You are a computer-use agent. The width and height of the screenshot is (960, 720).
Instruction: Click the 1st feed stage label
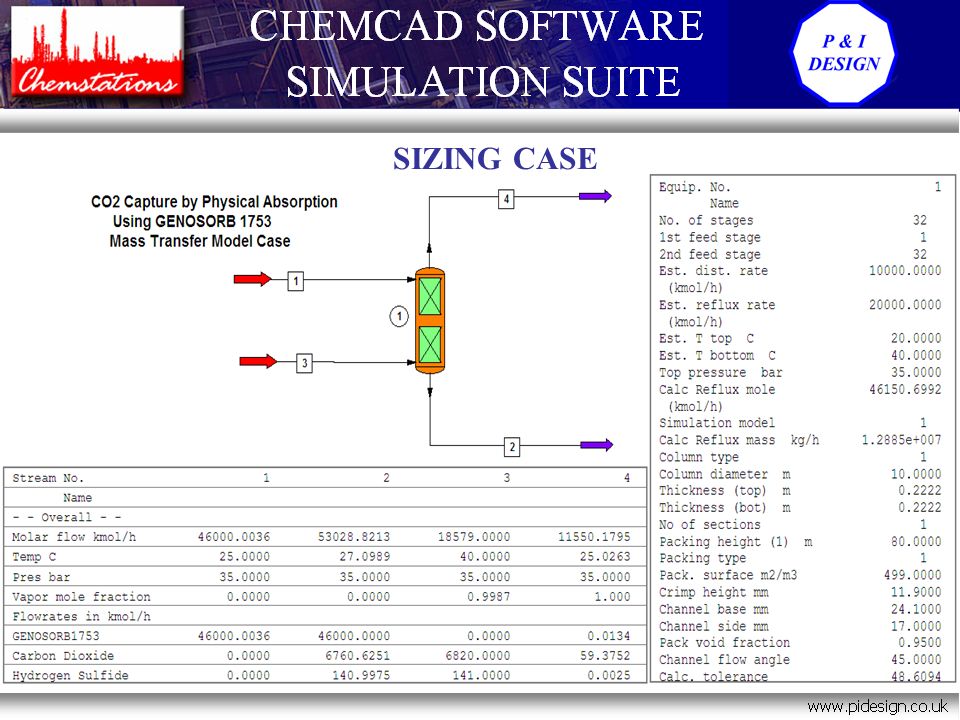tap(710, 238)
